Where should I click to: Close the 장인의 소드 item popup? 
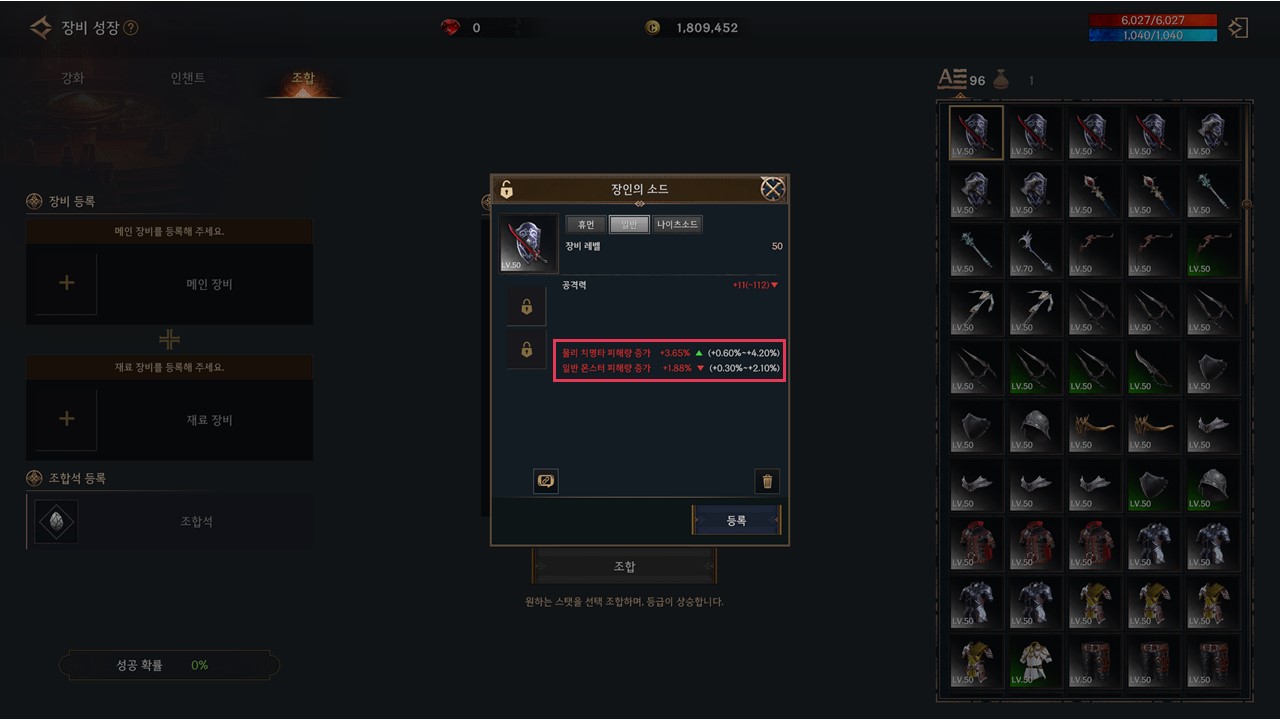tap(772, 188)
